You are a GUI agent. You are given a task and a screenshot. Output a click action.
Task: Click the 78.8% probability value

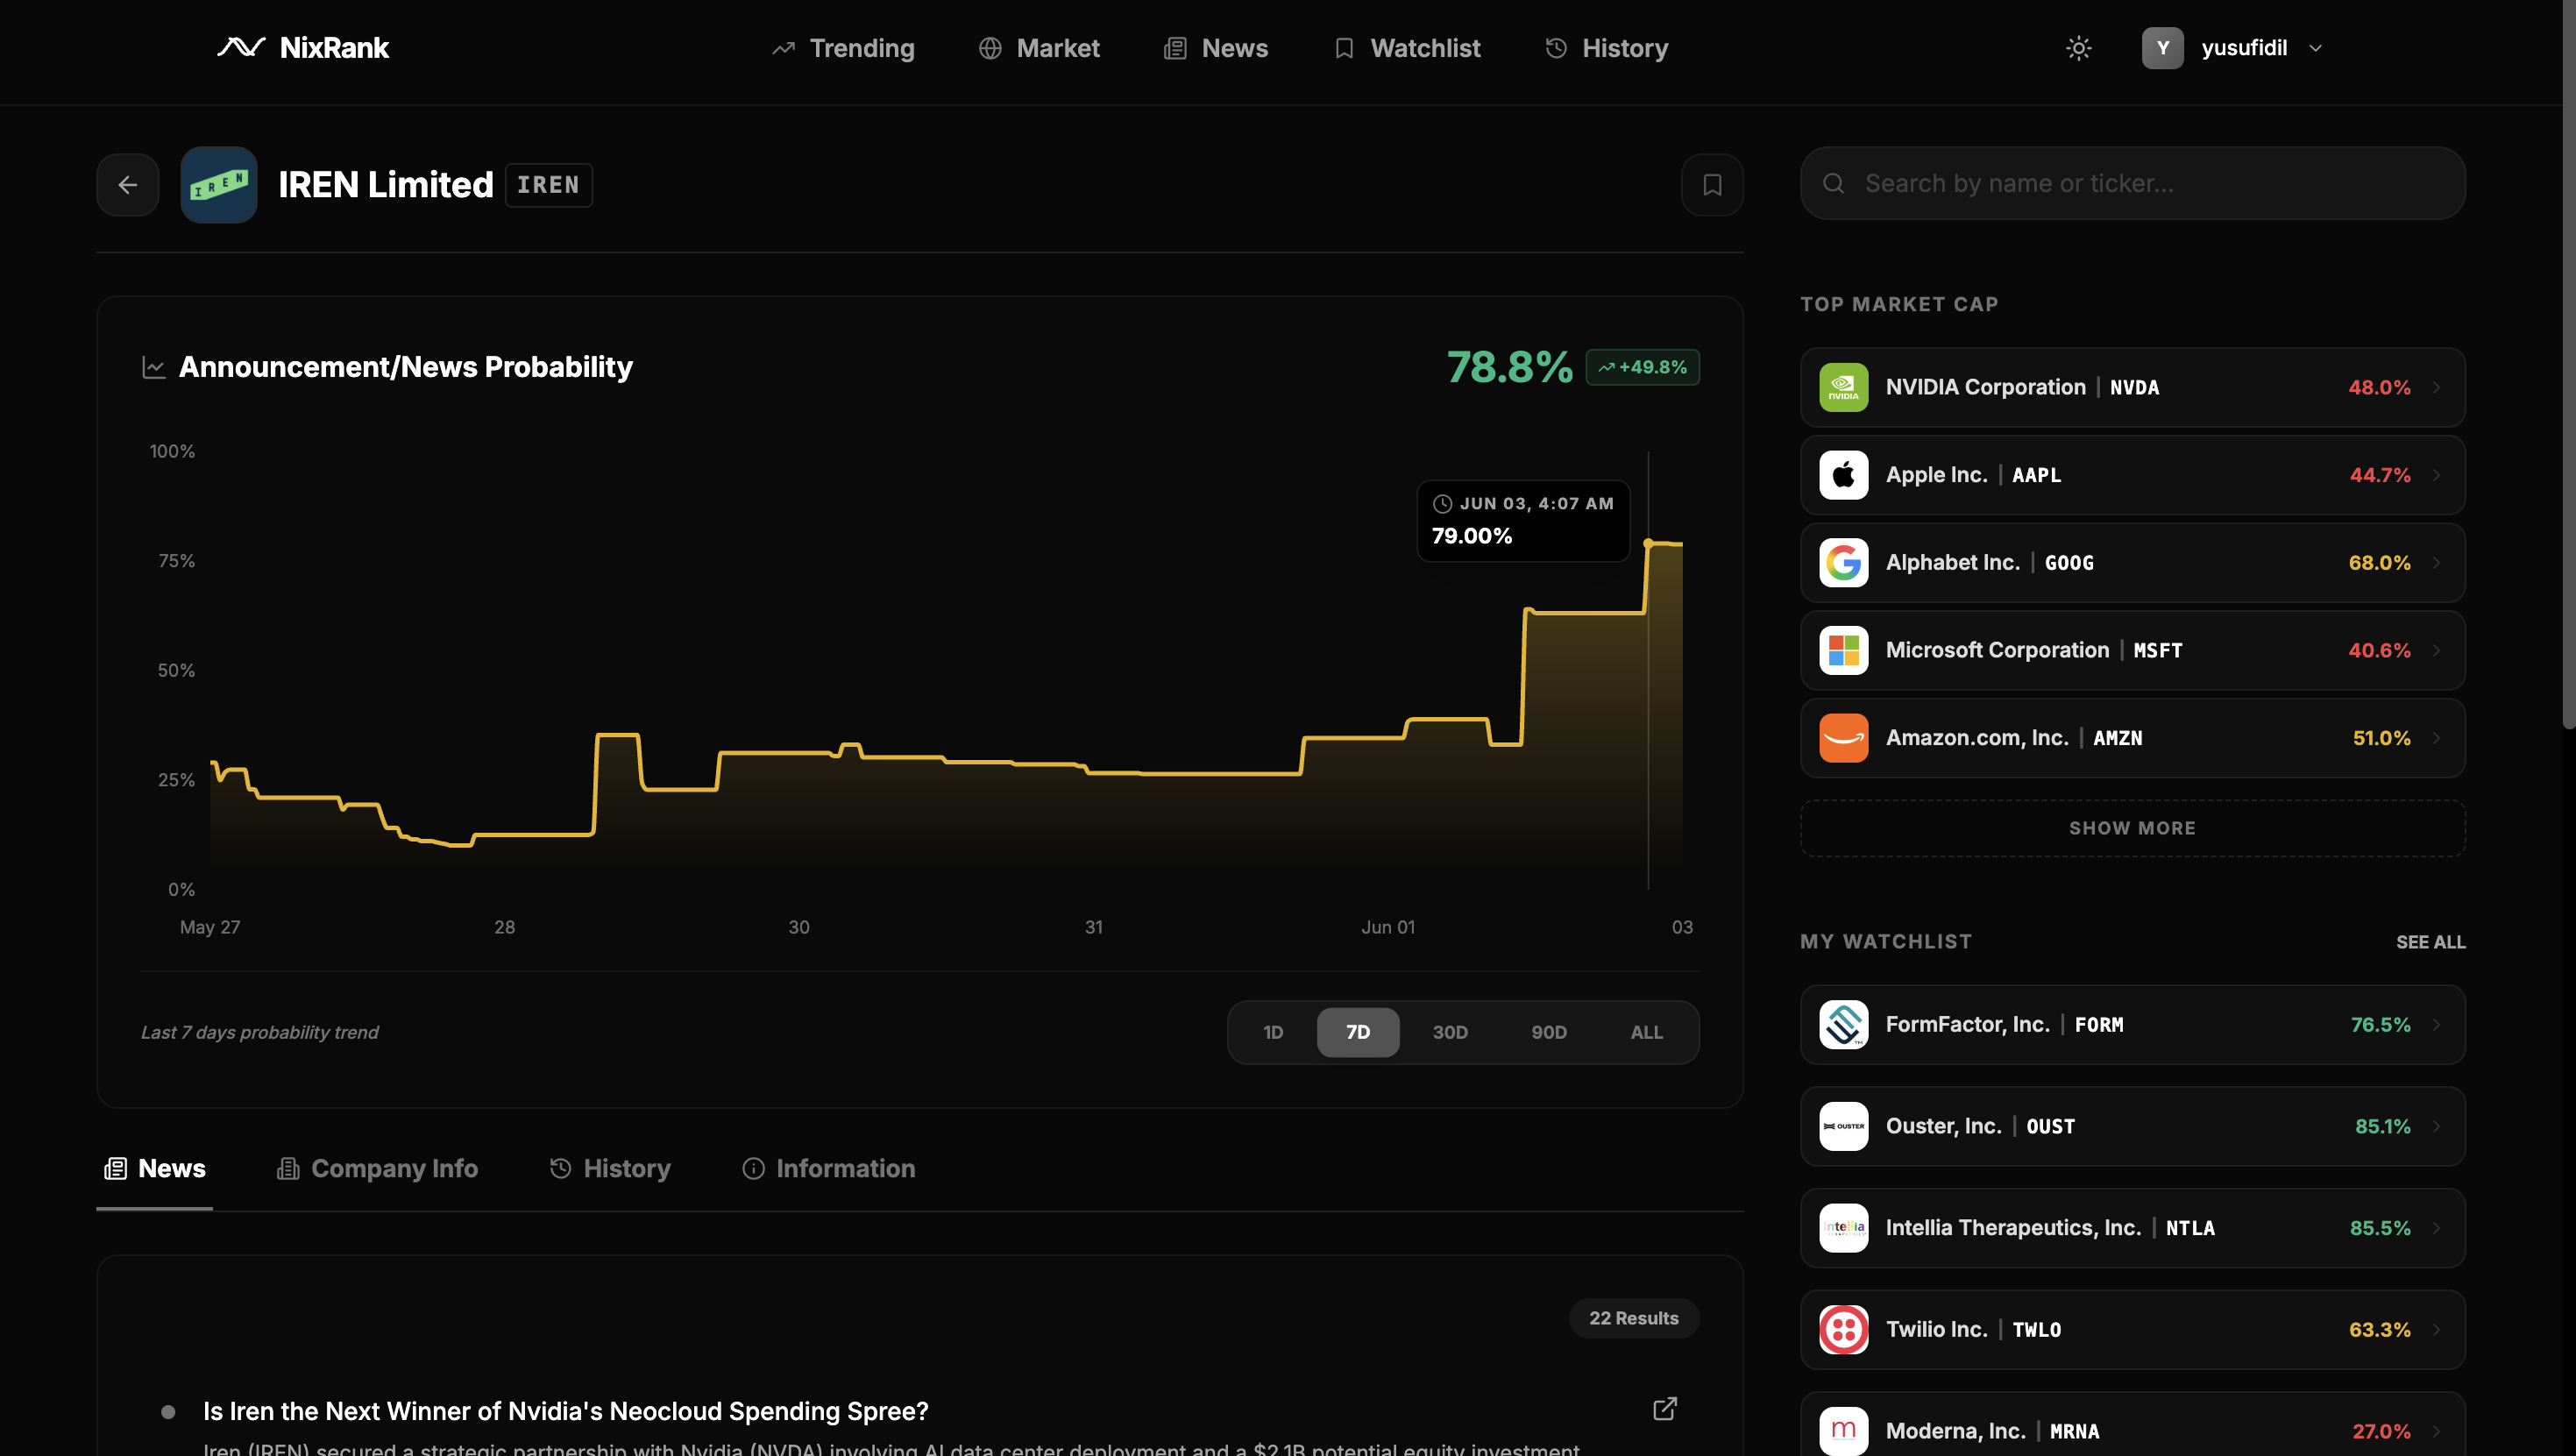(x=1509, y=367)
